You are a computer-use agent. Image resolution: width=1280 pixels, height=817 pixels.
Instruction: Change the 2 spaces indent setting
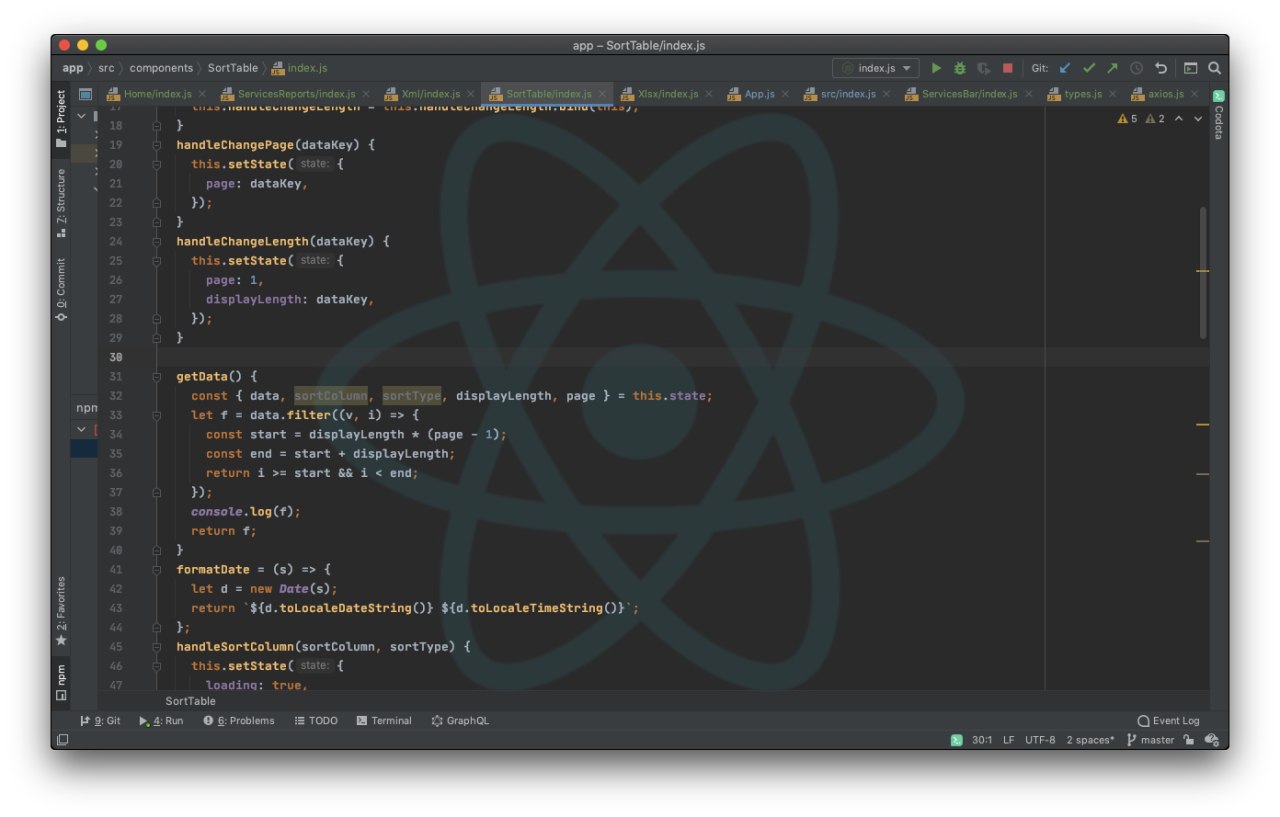[x=1090, y=740]
